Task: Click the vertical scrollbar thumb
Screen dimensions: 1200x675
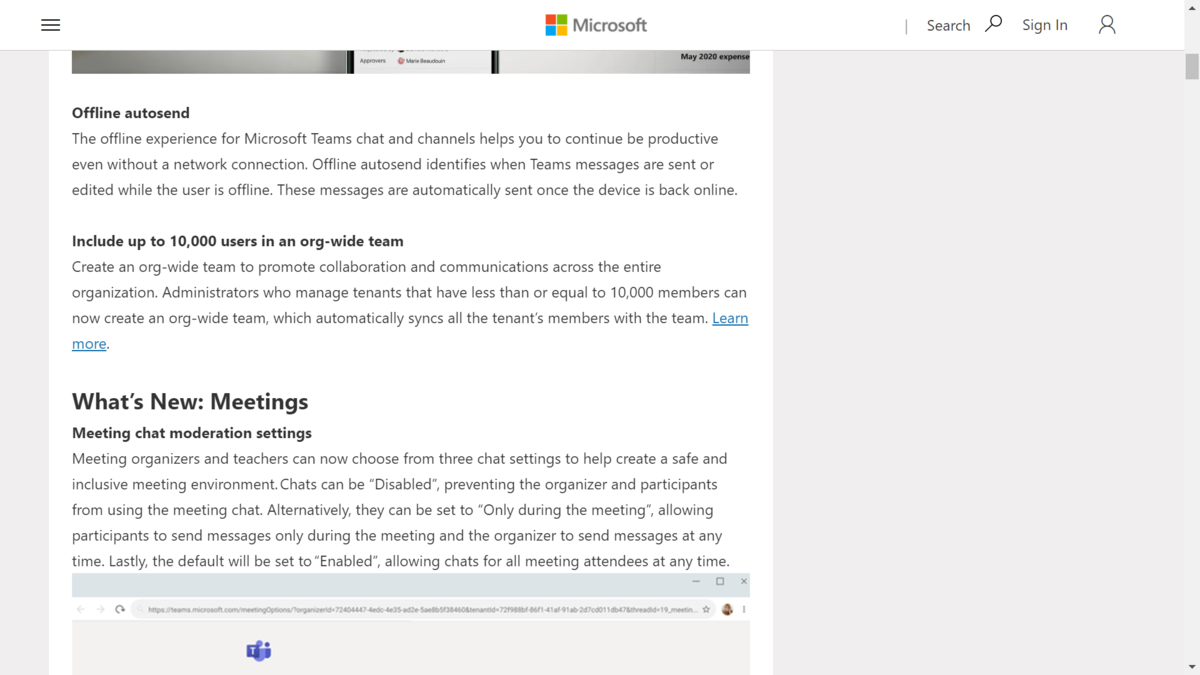Action: pos(1192,66)
